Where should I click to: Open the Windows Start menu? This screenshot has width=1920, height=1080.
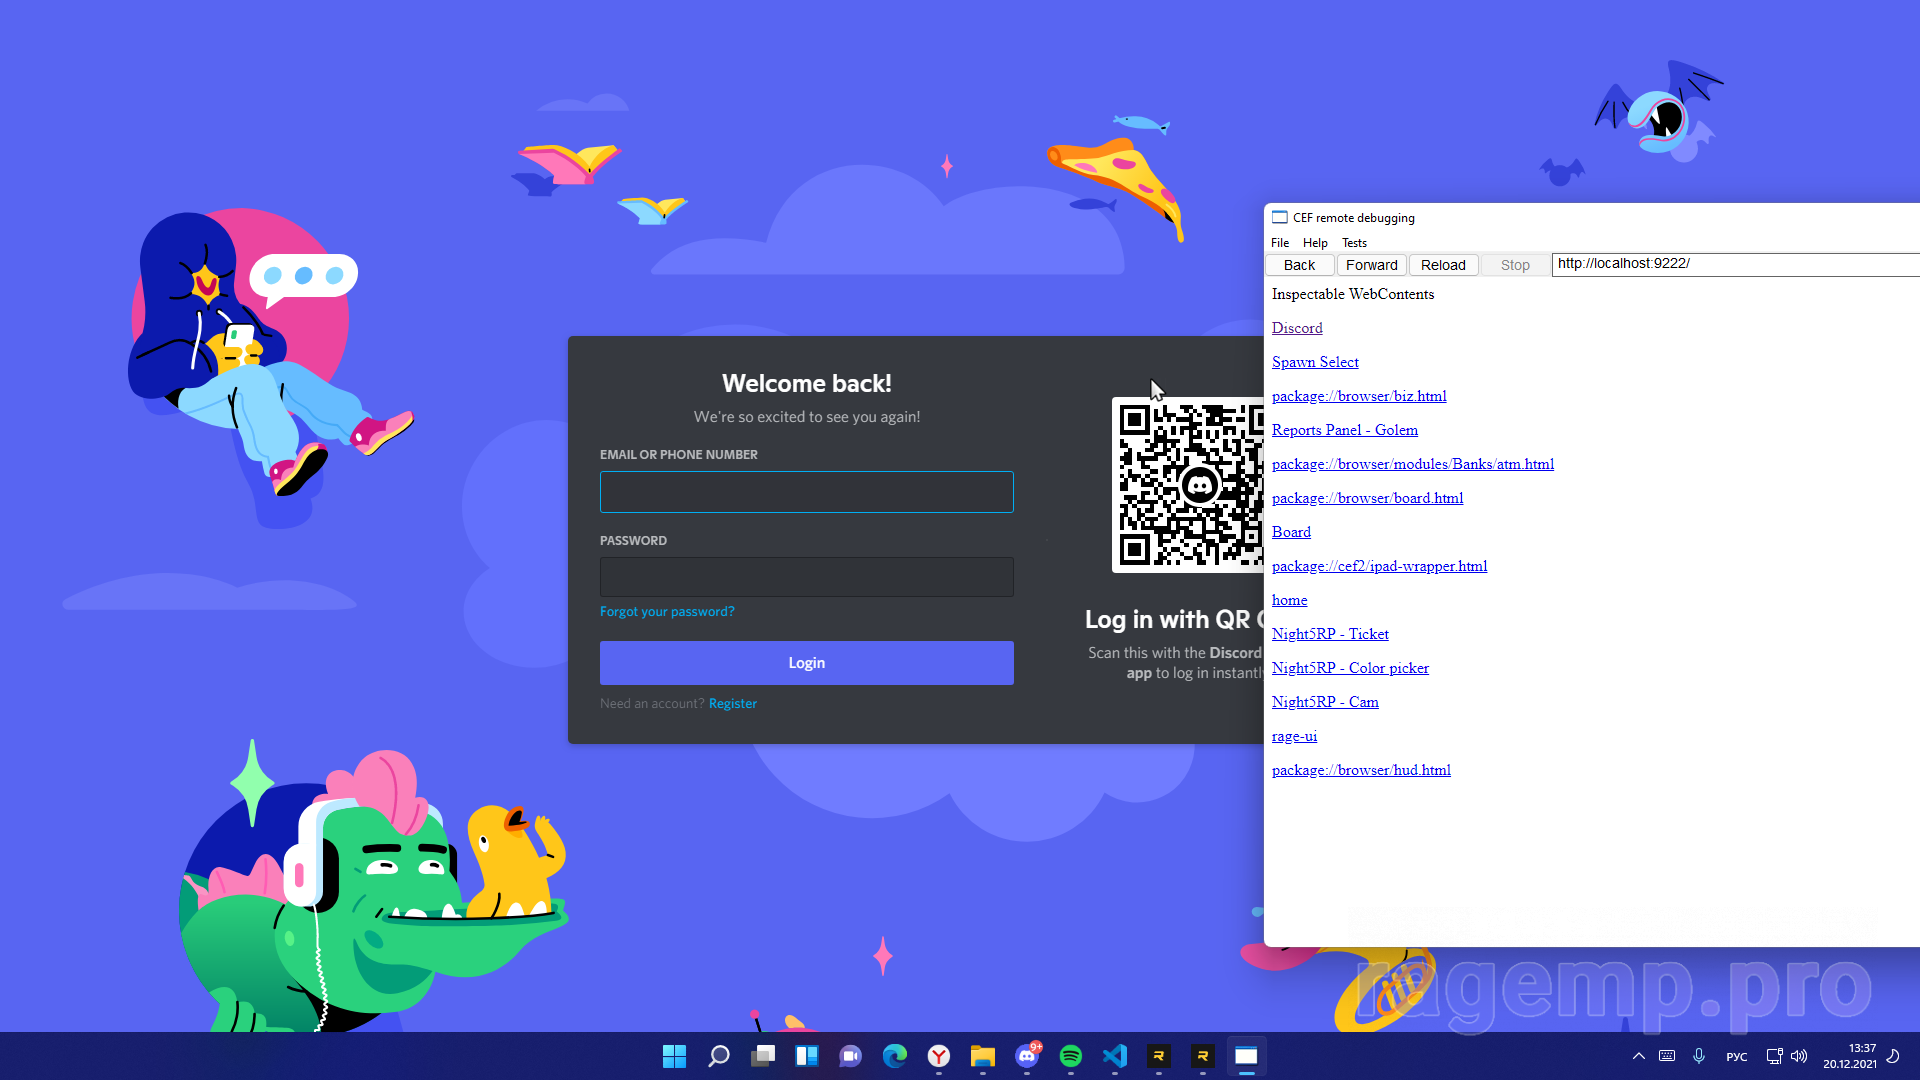pos(675,1056)
